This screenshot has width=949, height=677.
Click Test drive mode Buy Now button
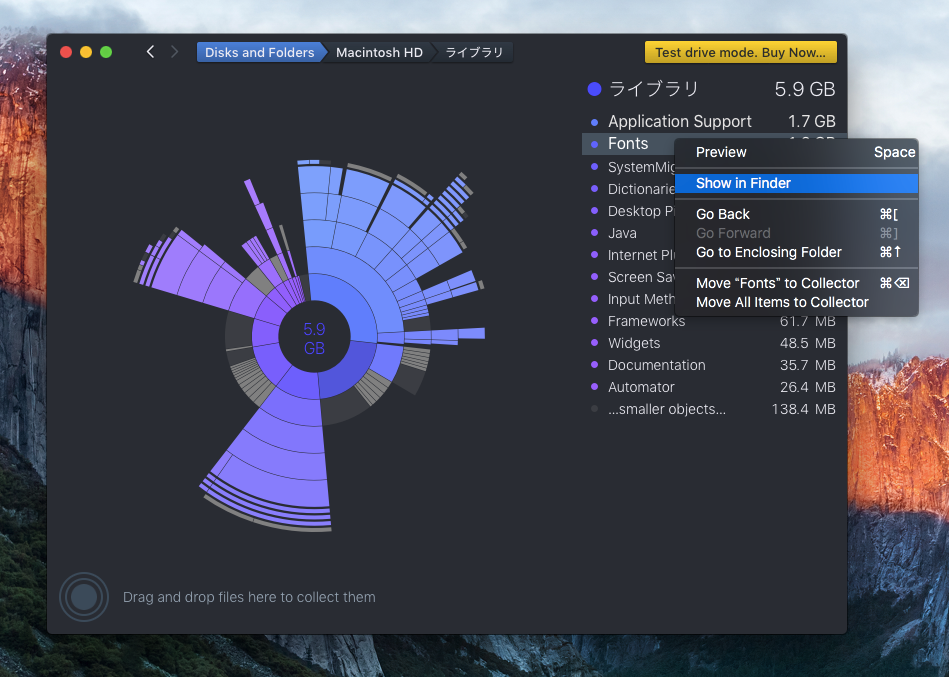pos(741,53)
